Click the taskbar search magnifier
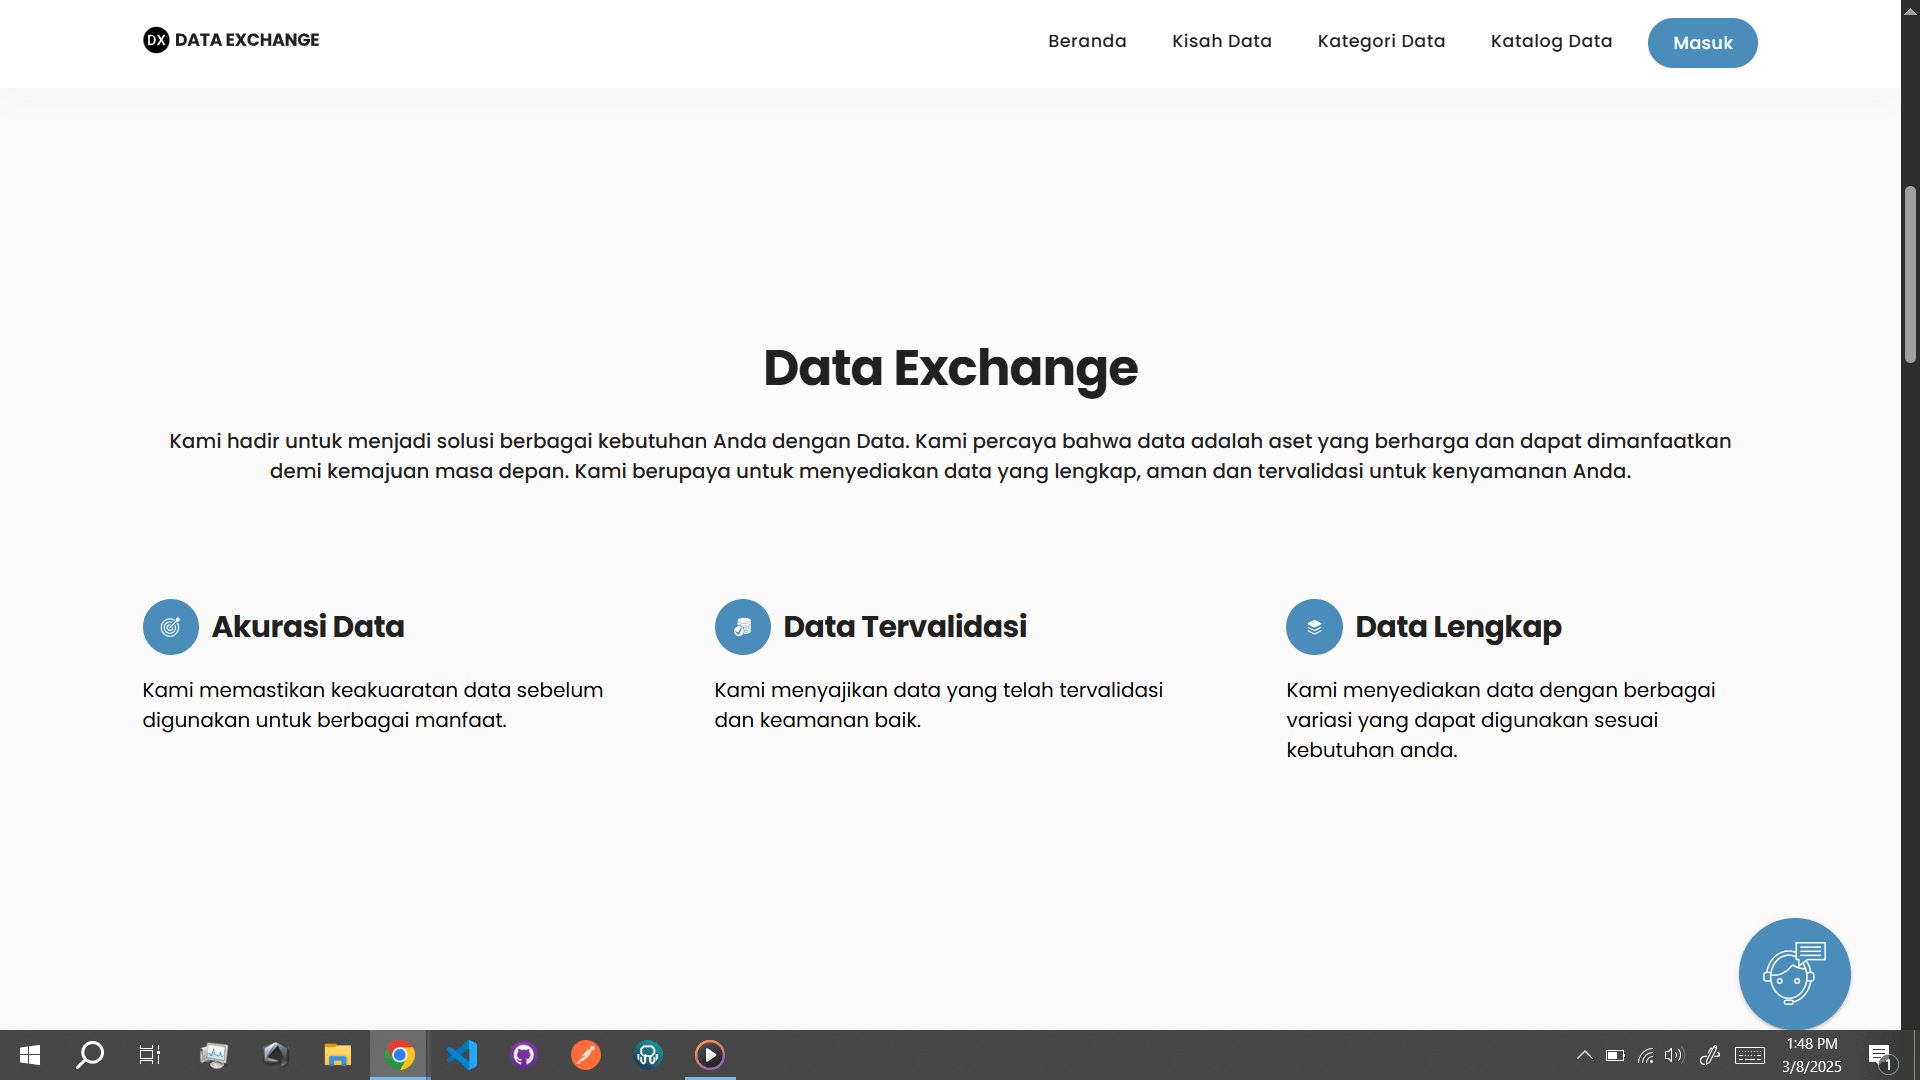The image size is (1920, 1080). point(90,1055)
